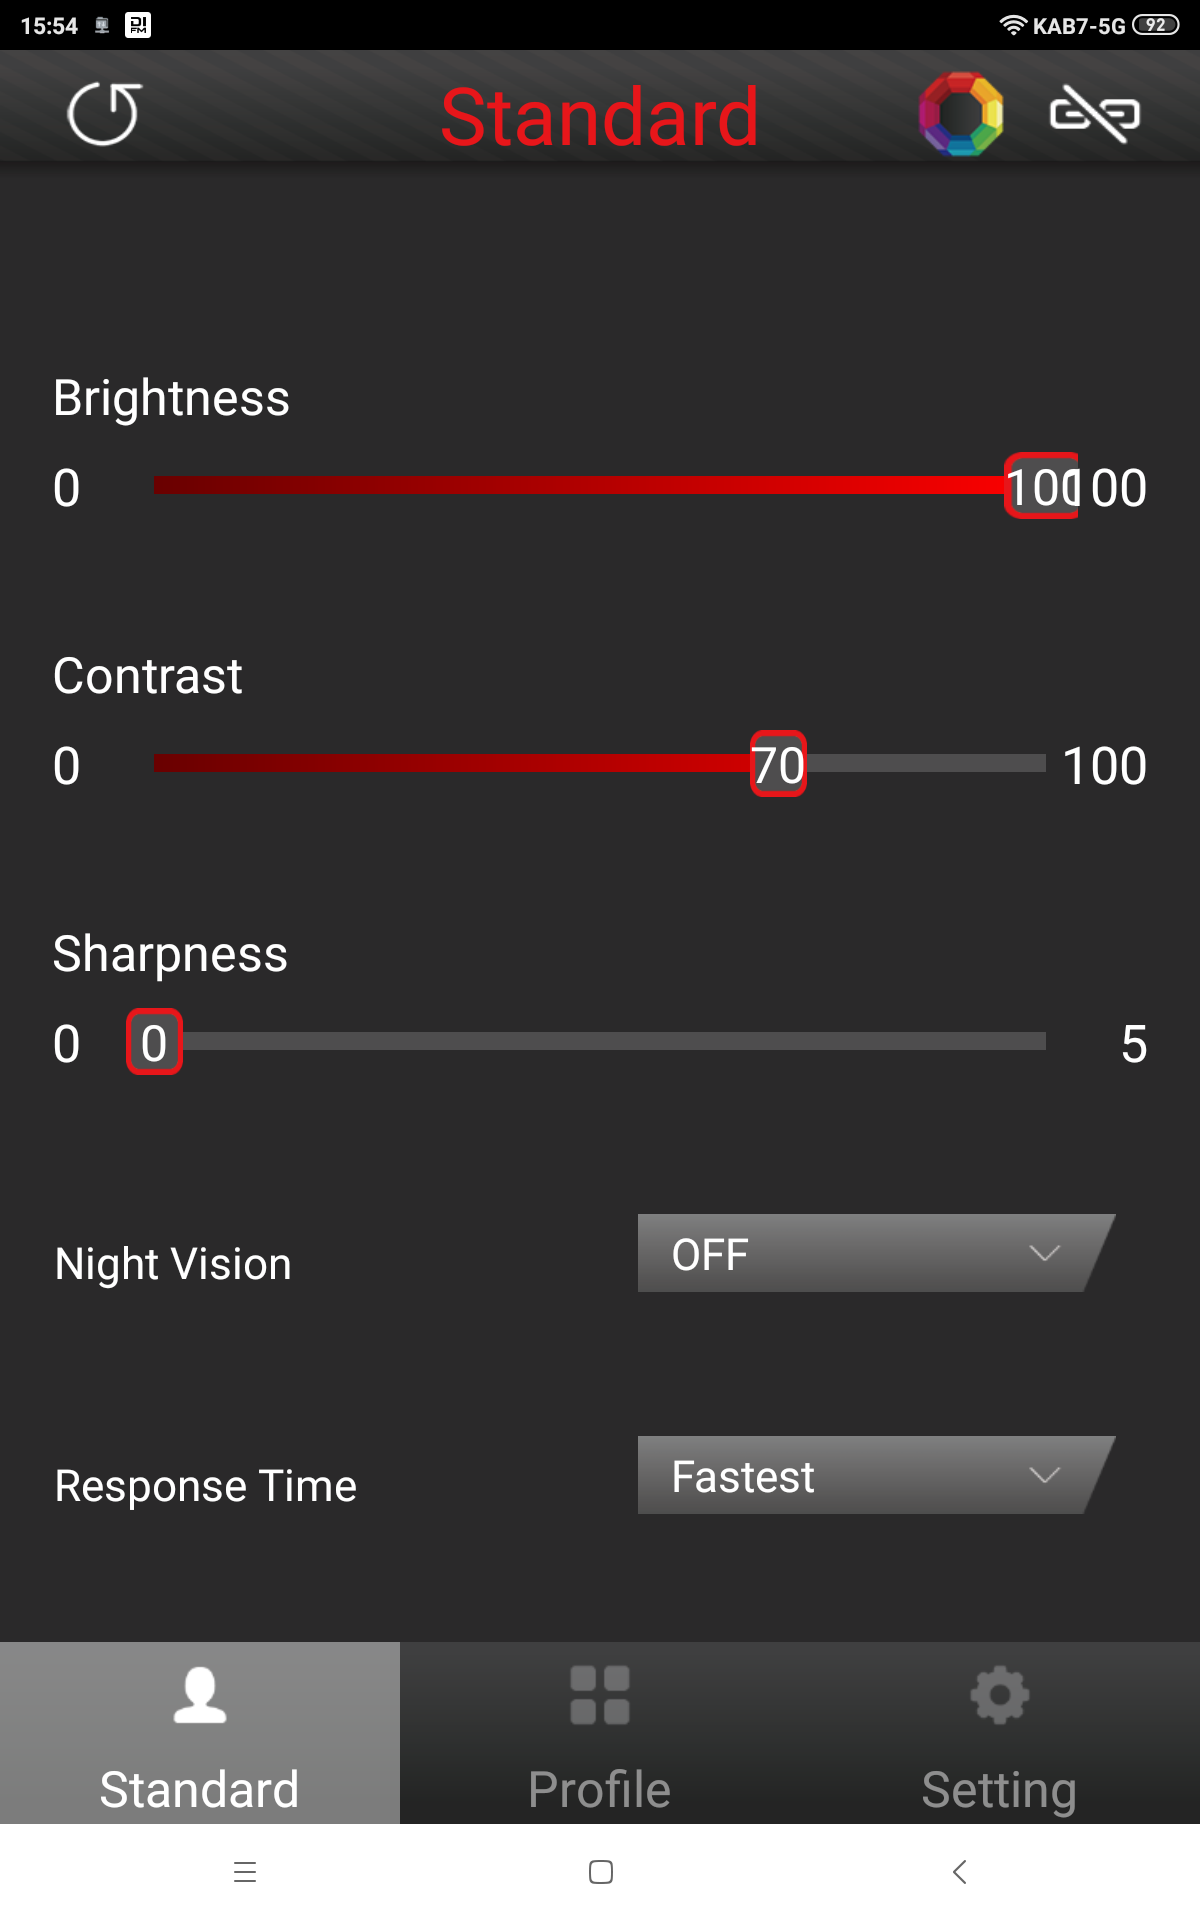Select the Standard tab label

200,1789
